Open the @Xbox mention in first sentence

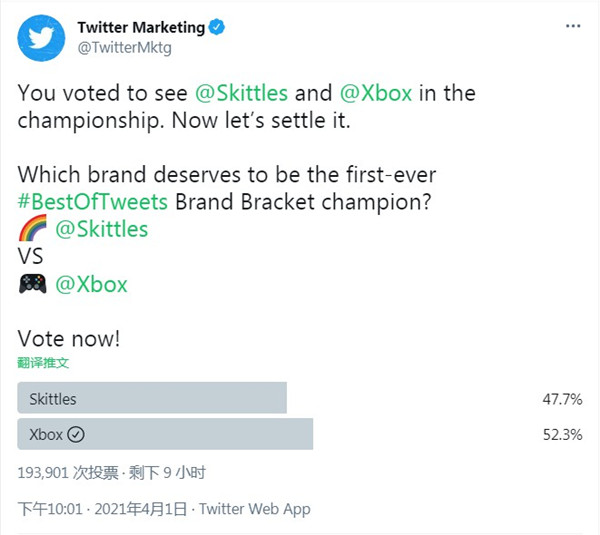[x=376, y=93]
